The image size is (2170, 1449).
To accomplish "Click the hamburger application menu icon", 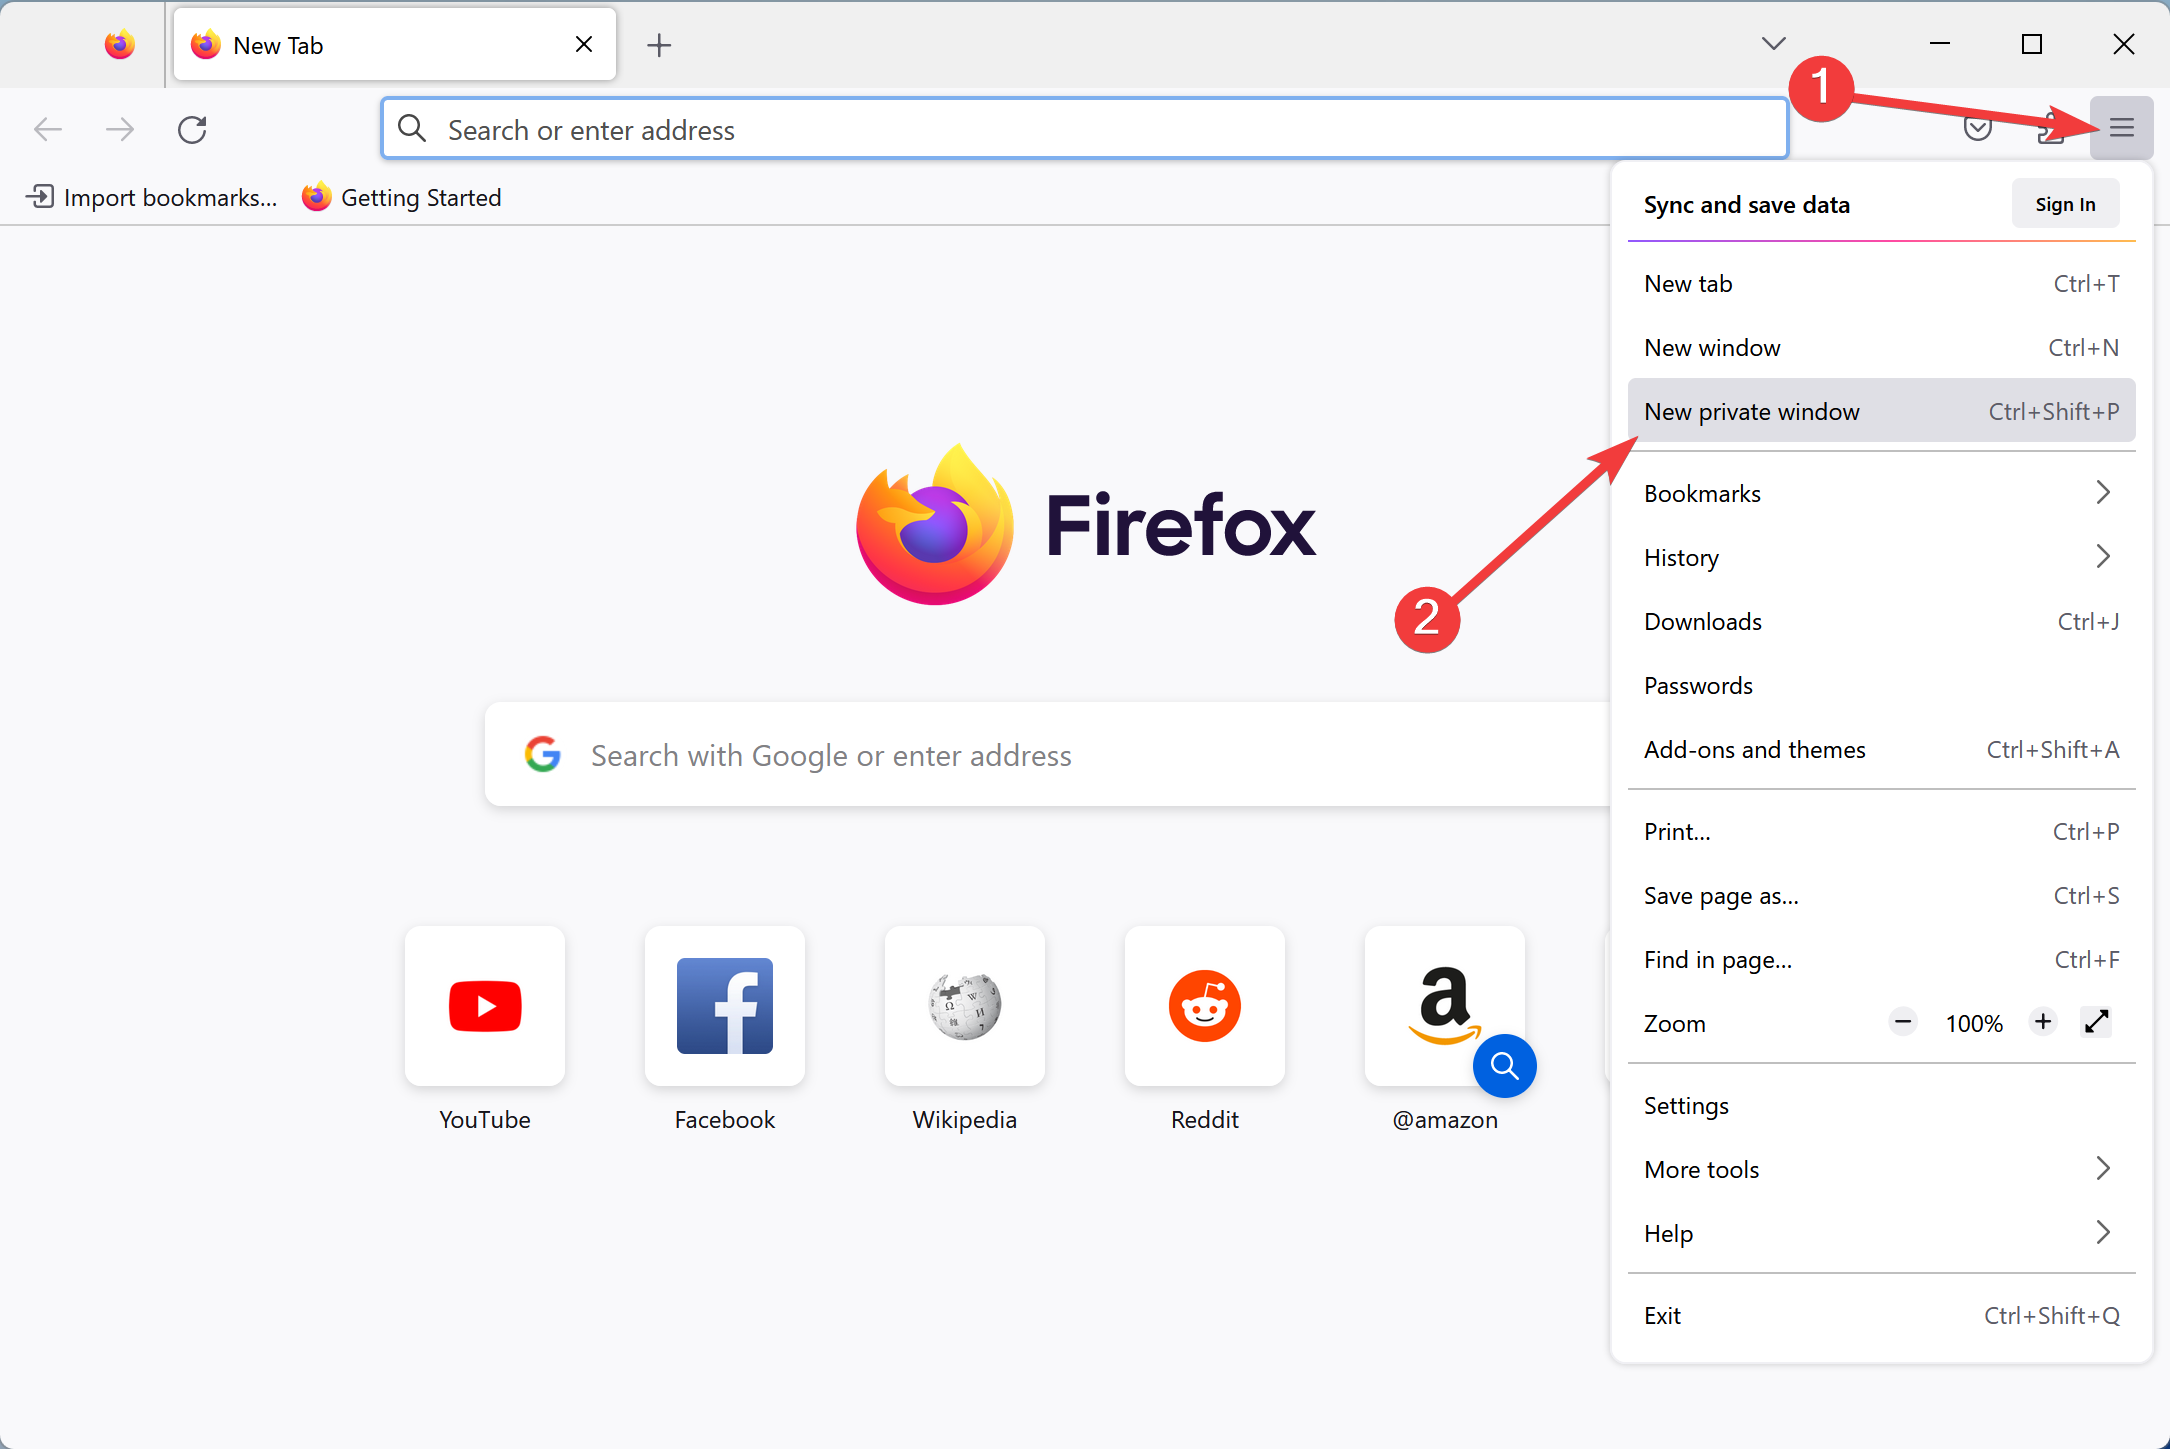I will point(2121,128).
